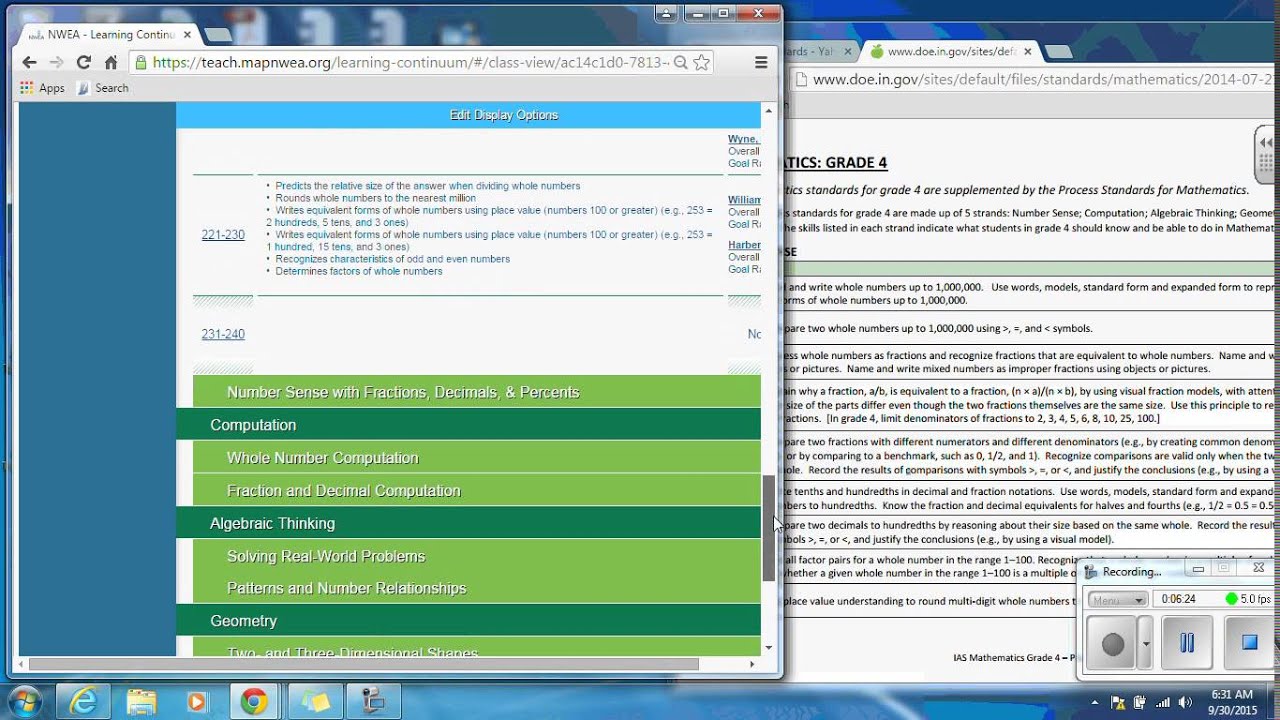The width and height of the screenshot is (1280, 720).
Task: Click the teach.mapnwea.org address bar
Action: pos(410,62)
